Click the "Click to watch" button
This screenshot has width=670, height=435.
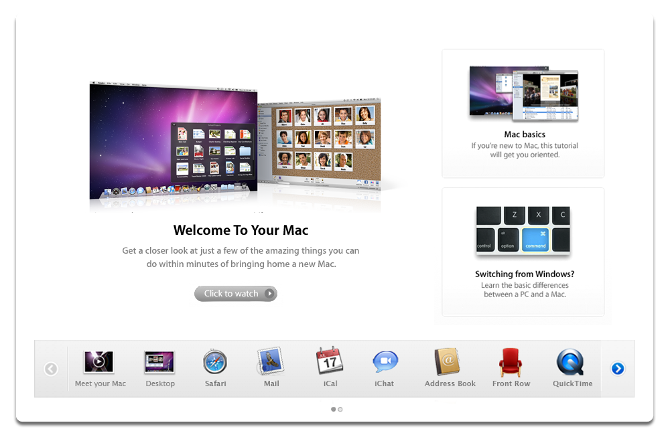(235, 294)
